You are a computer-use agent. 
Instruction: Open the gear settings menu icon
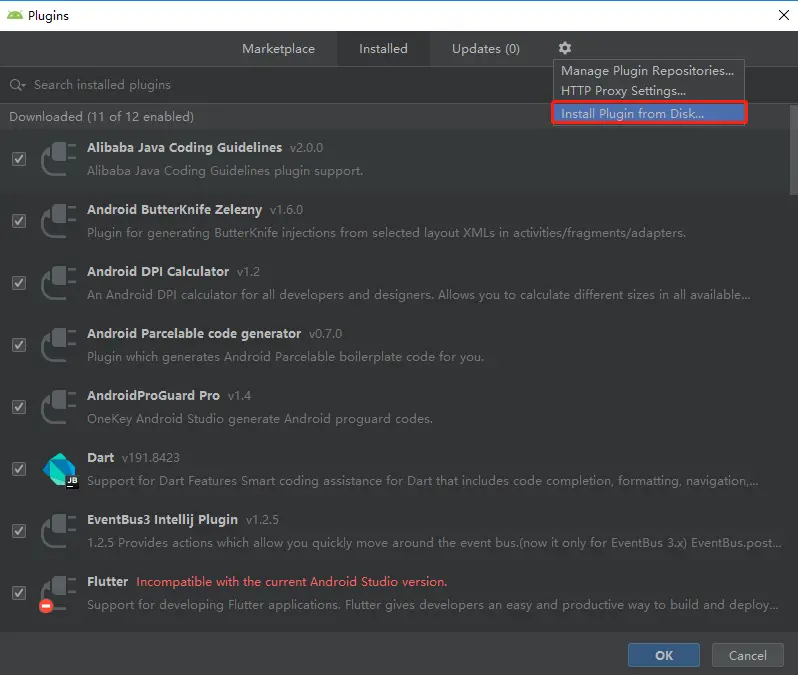click(x=564, y=48)
